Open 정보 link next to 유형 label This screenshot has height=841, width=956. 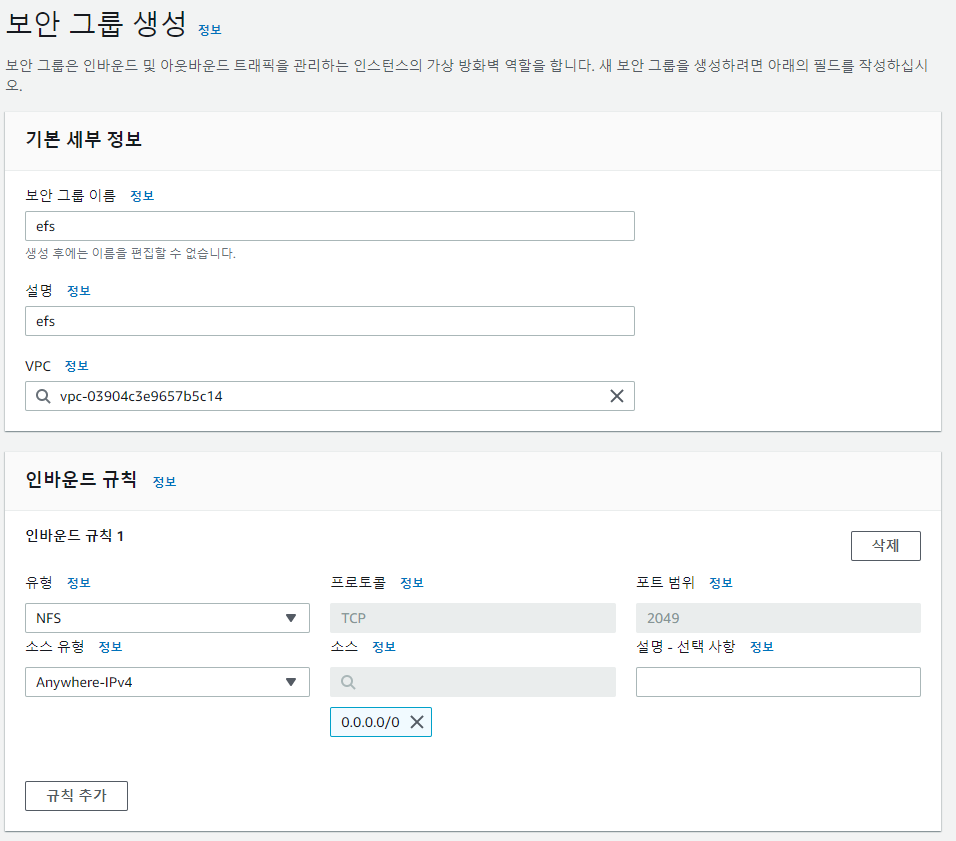(x=79, y=583)
